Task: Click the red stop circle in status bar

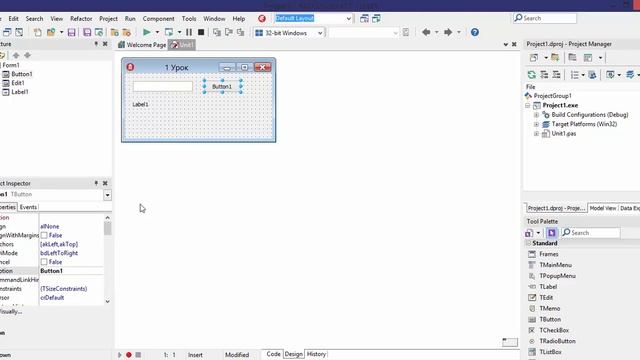Action: pos(129,355)
